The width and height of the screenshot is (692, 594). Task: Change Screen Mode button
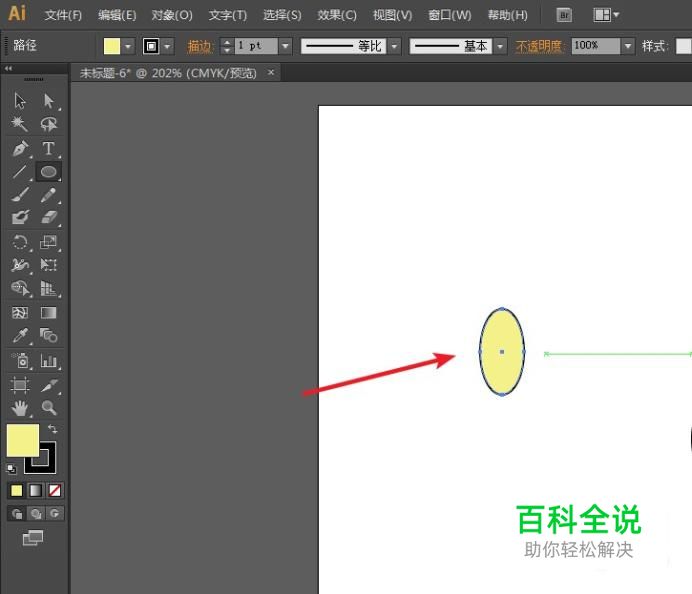(x=33, y=538)
